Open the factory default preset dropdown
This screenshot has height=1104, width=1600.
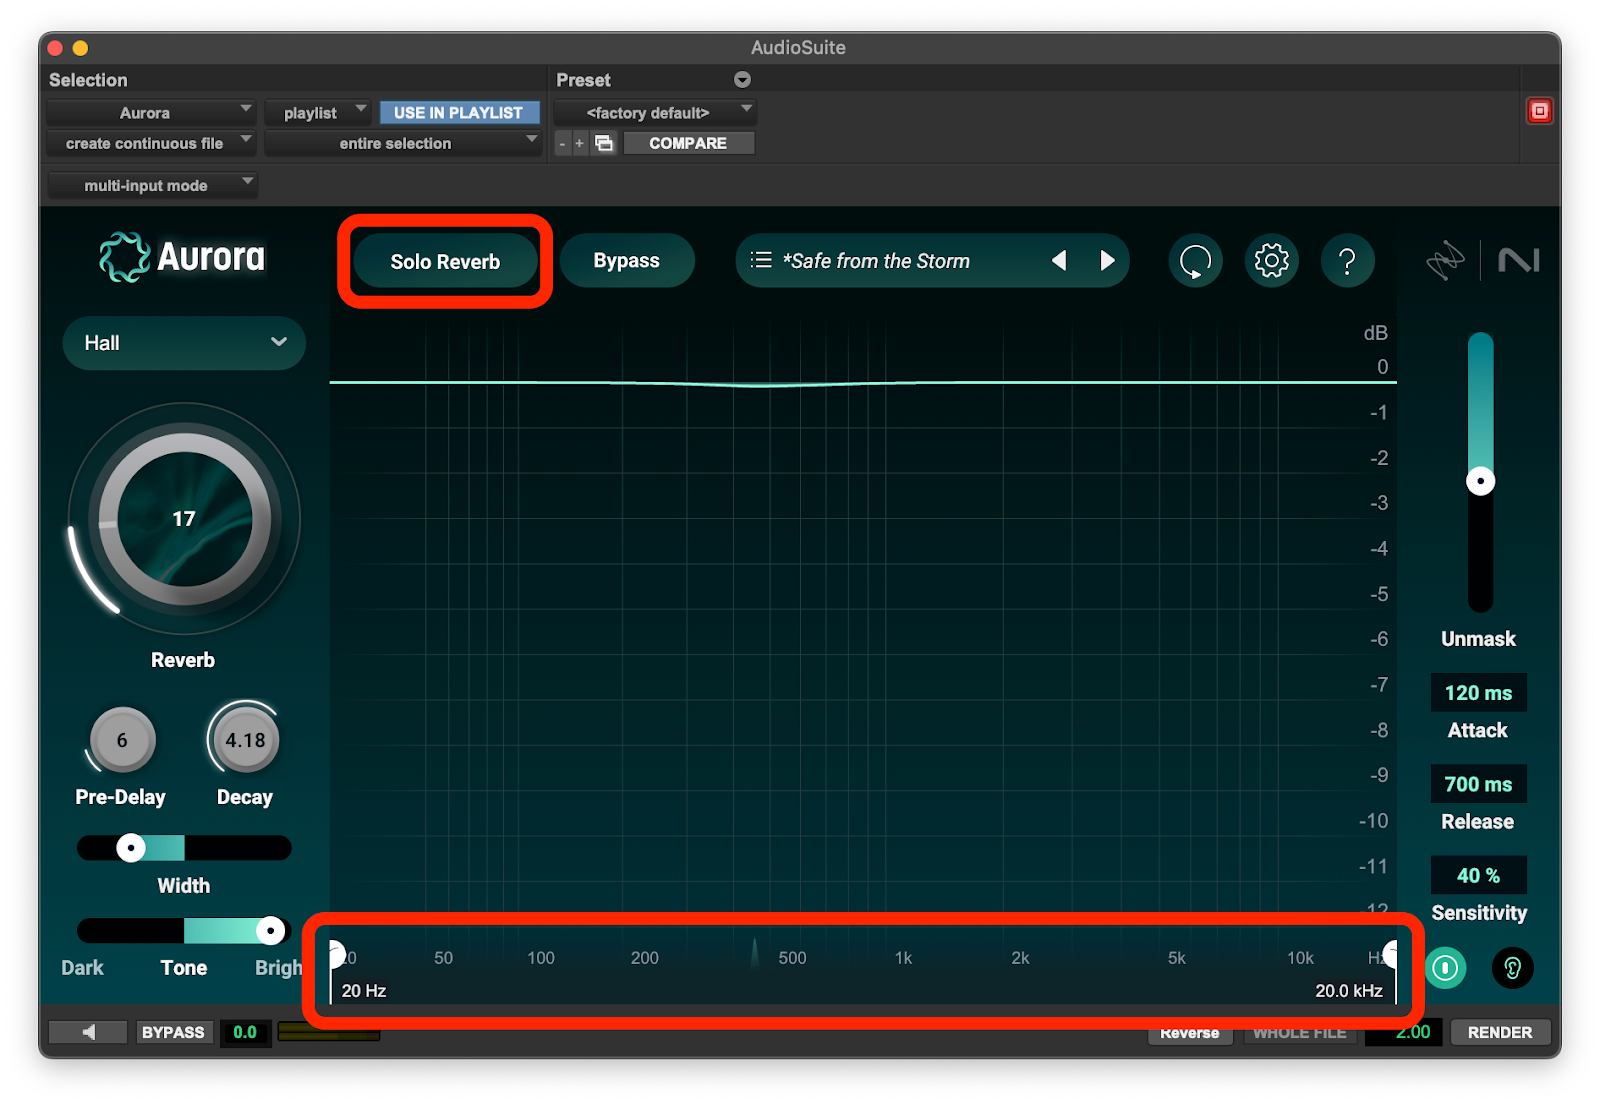coord(655,112)
